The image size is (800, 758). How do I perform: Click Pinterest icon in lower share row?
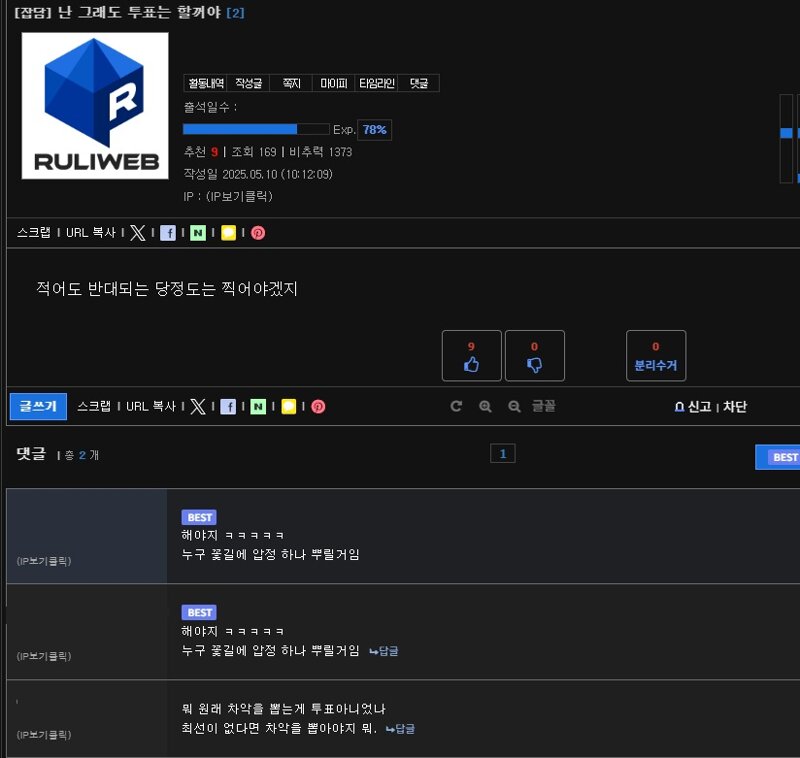coord(318,407)
